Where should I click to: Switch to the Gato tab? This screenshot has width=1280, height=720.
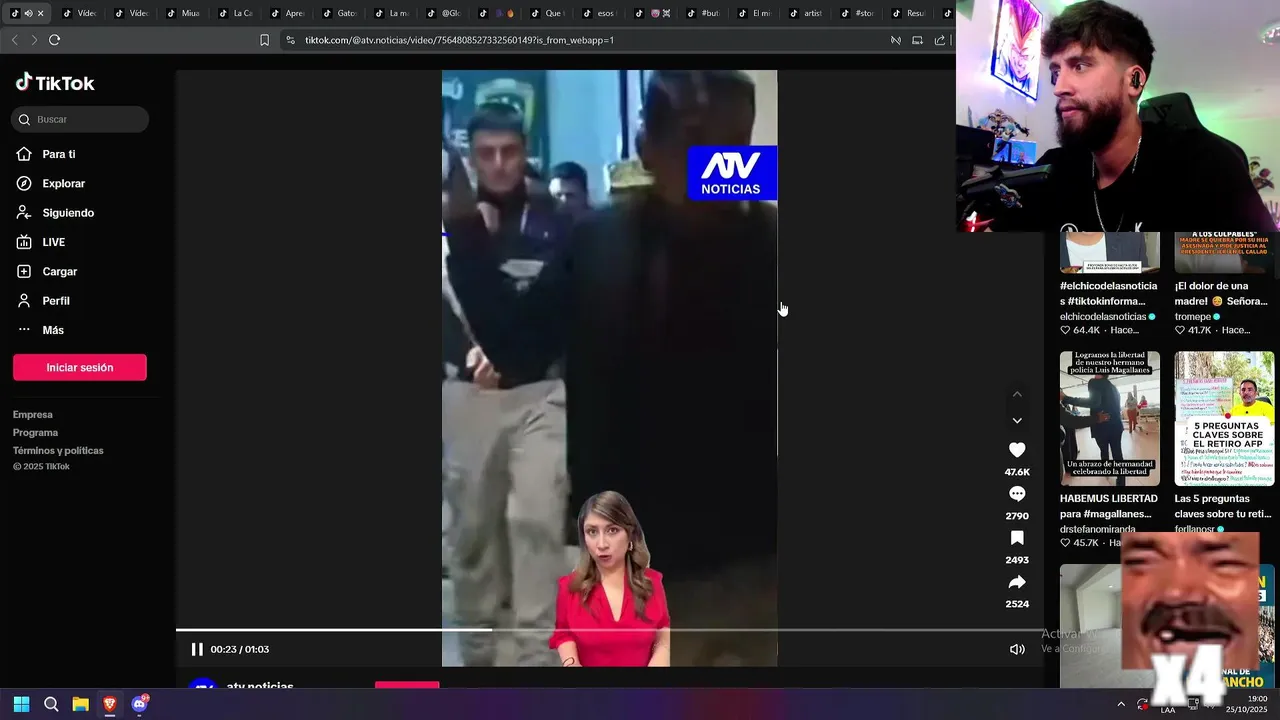click(338, 13)
